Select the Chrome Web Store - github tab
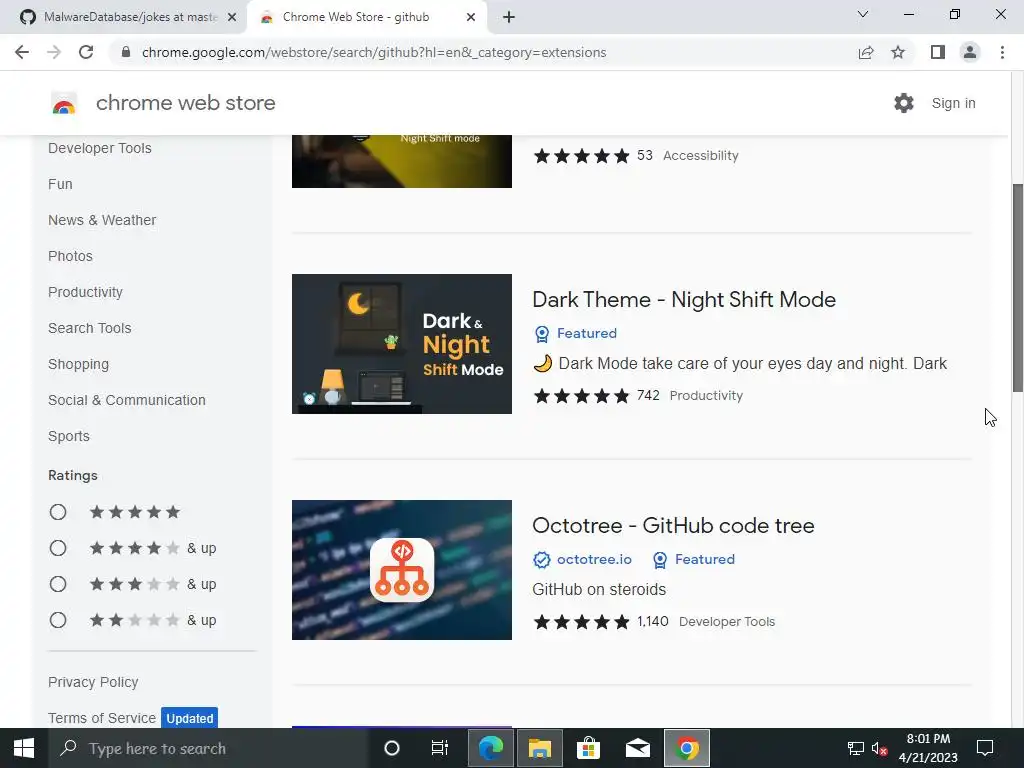Image resolution: width=1024 pixels, height=768 pixels. click(x=367, y=17)
